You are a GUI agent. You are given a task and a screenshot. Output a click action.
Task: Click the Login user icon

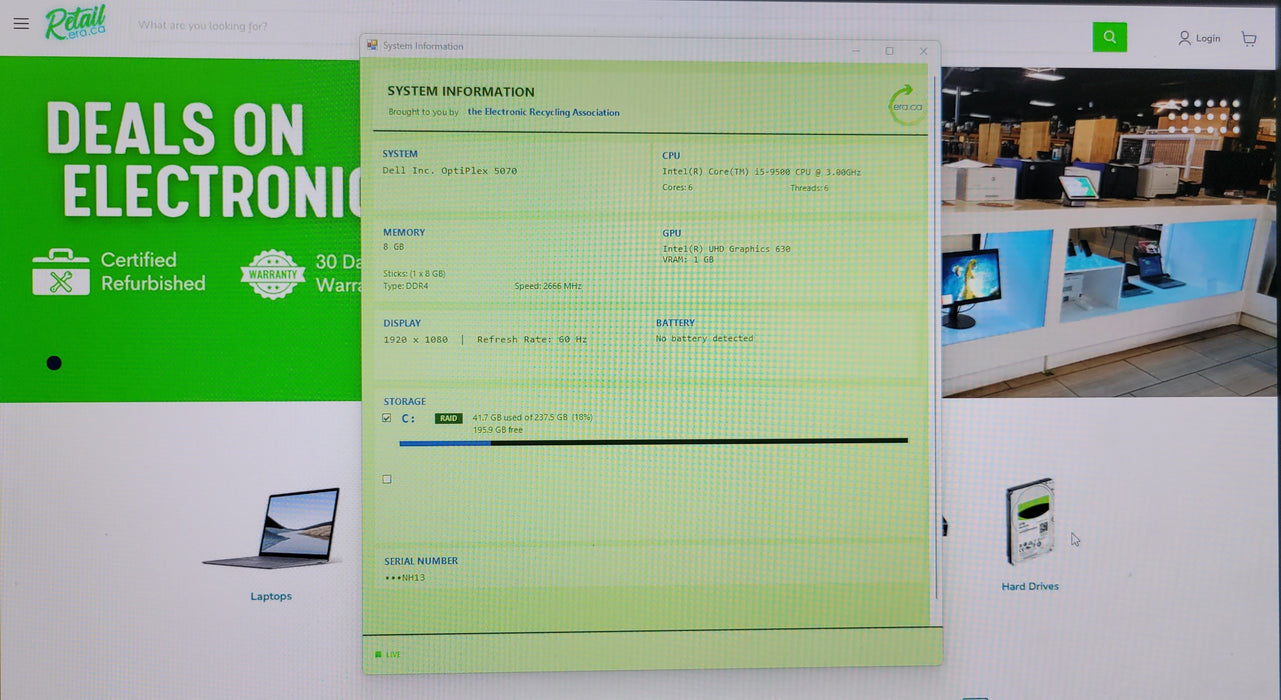[x=1184, y=38]
